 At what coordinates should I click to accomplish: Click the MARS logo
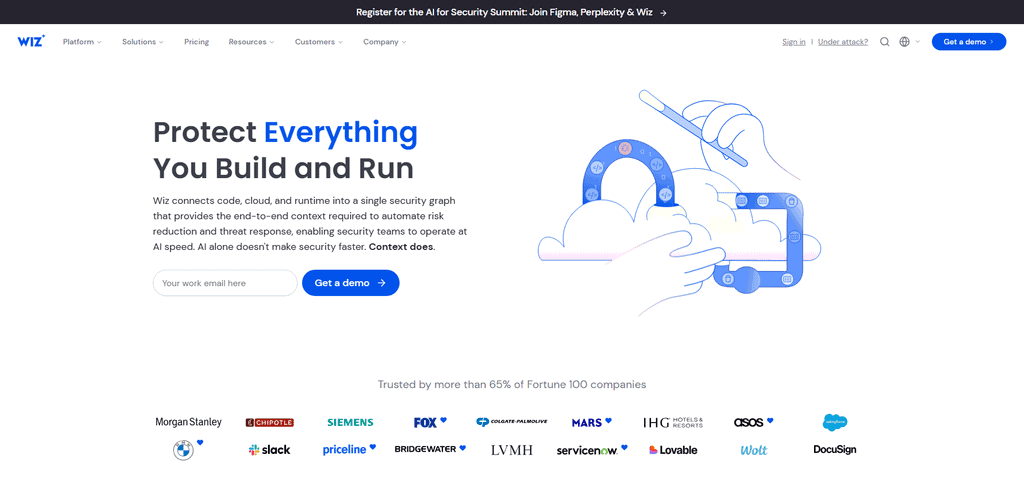coord(586,423)
